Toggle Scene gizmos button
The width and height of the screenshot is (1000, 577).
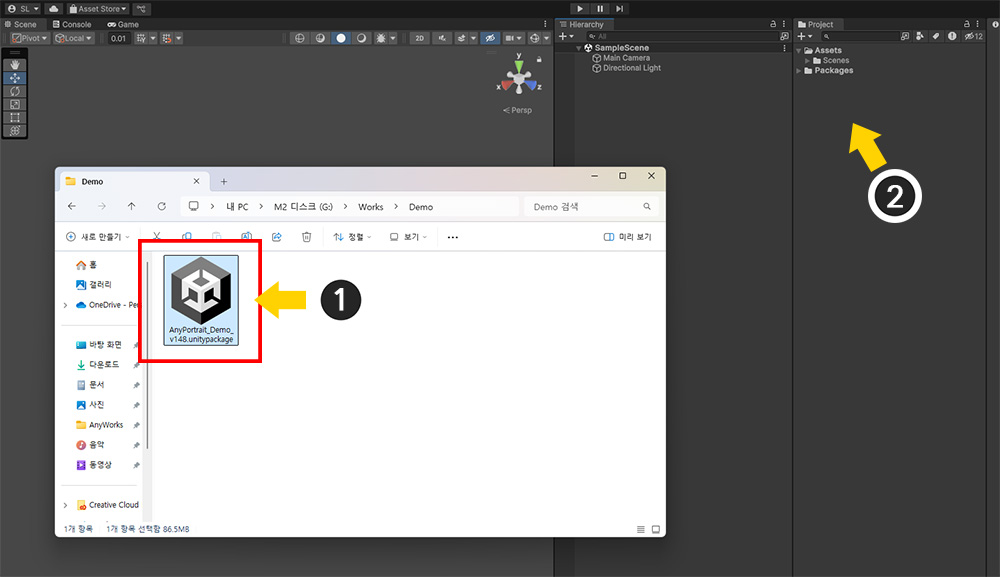click(x=534, y=38)
